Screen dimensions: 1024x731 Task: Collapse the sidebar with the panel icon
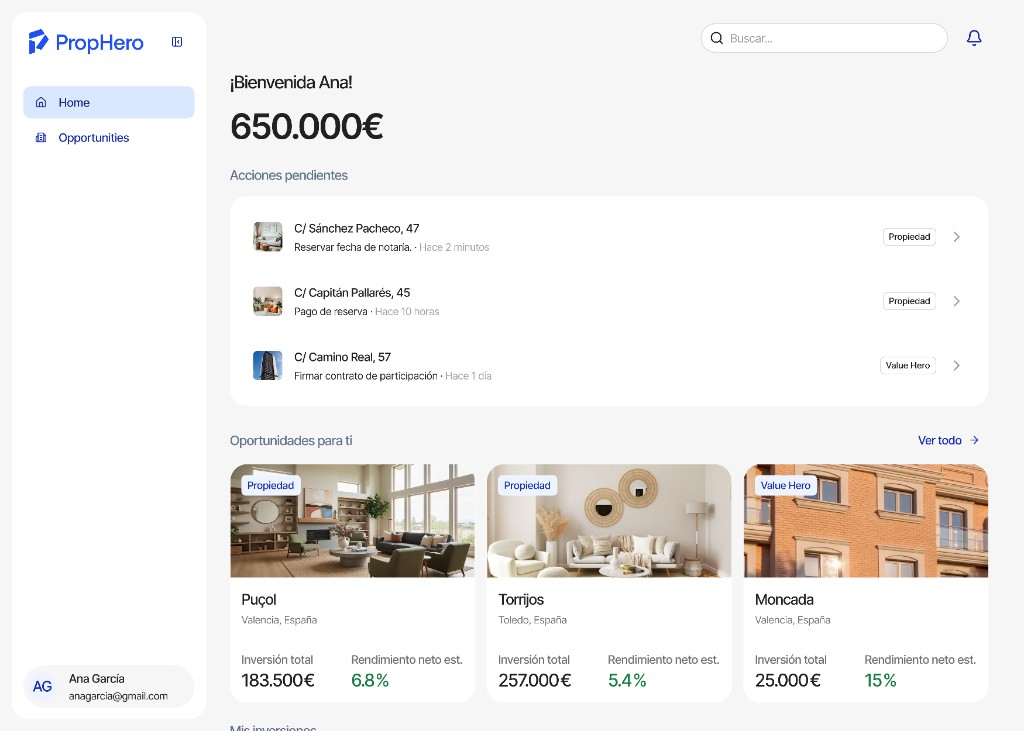pyautogui.click(x=177, y=42)
